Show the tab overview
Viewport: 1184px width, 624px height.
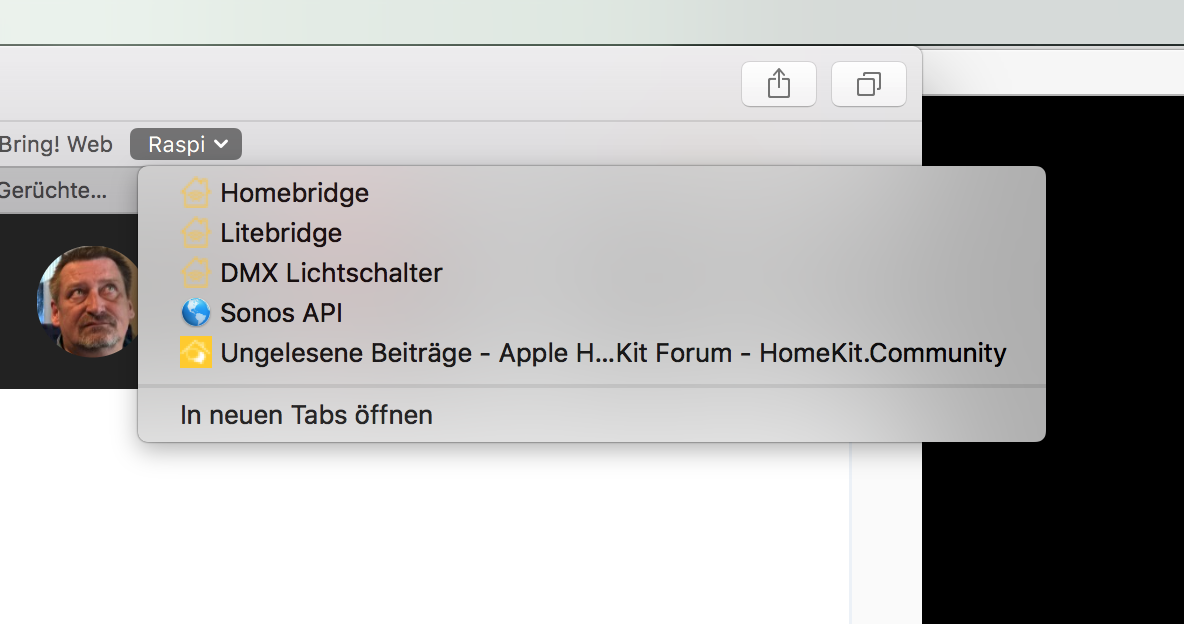pos(868,84)
